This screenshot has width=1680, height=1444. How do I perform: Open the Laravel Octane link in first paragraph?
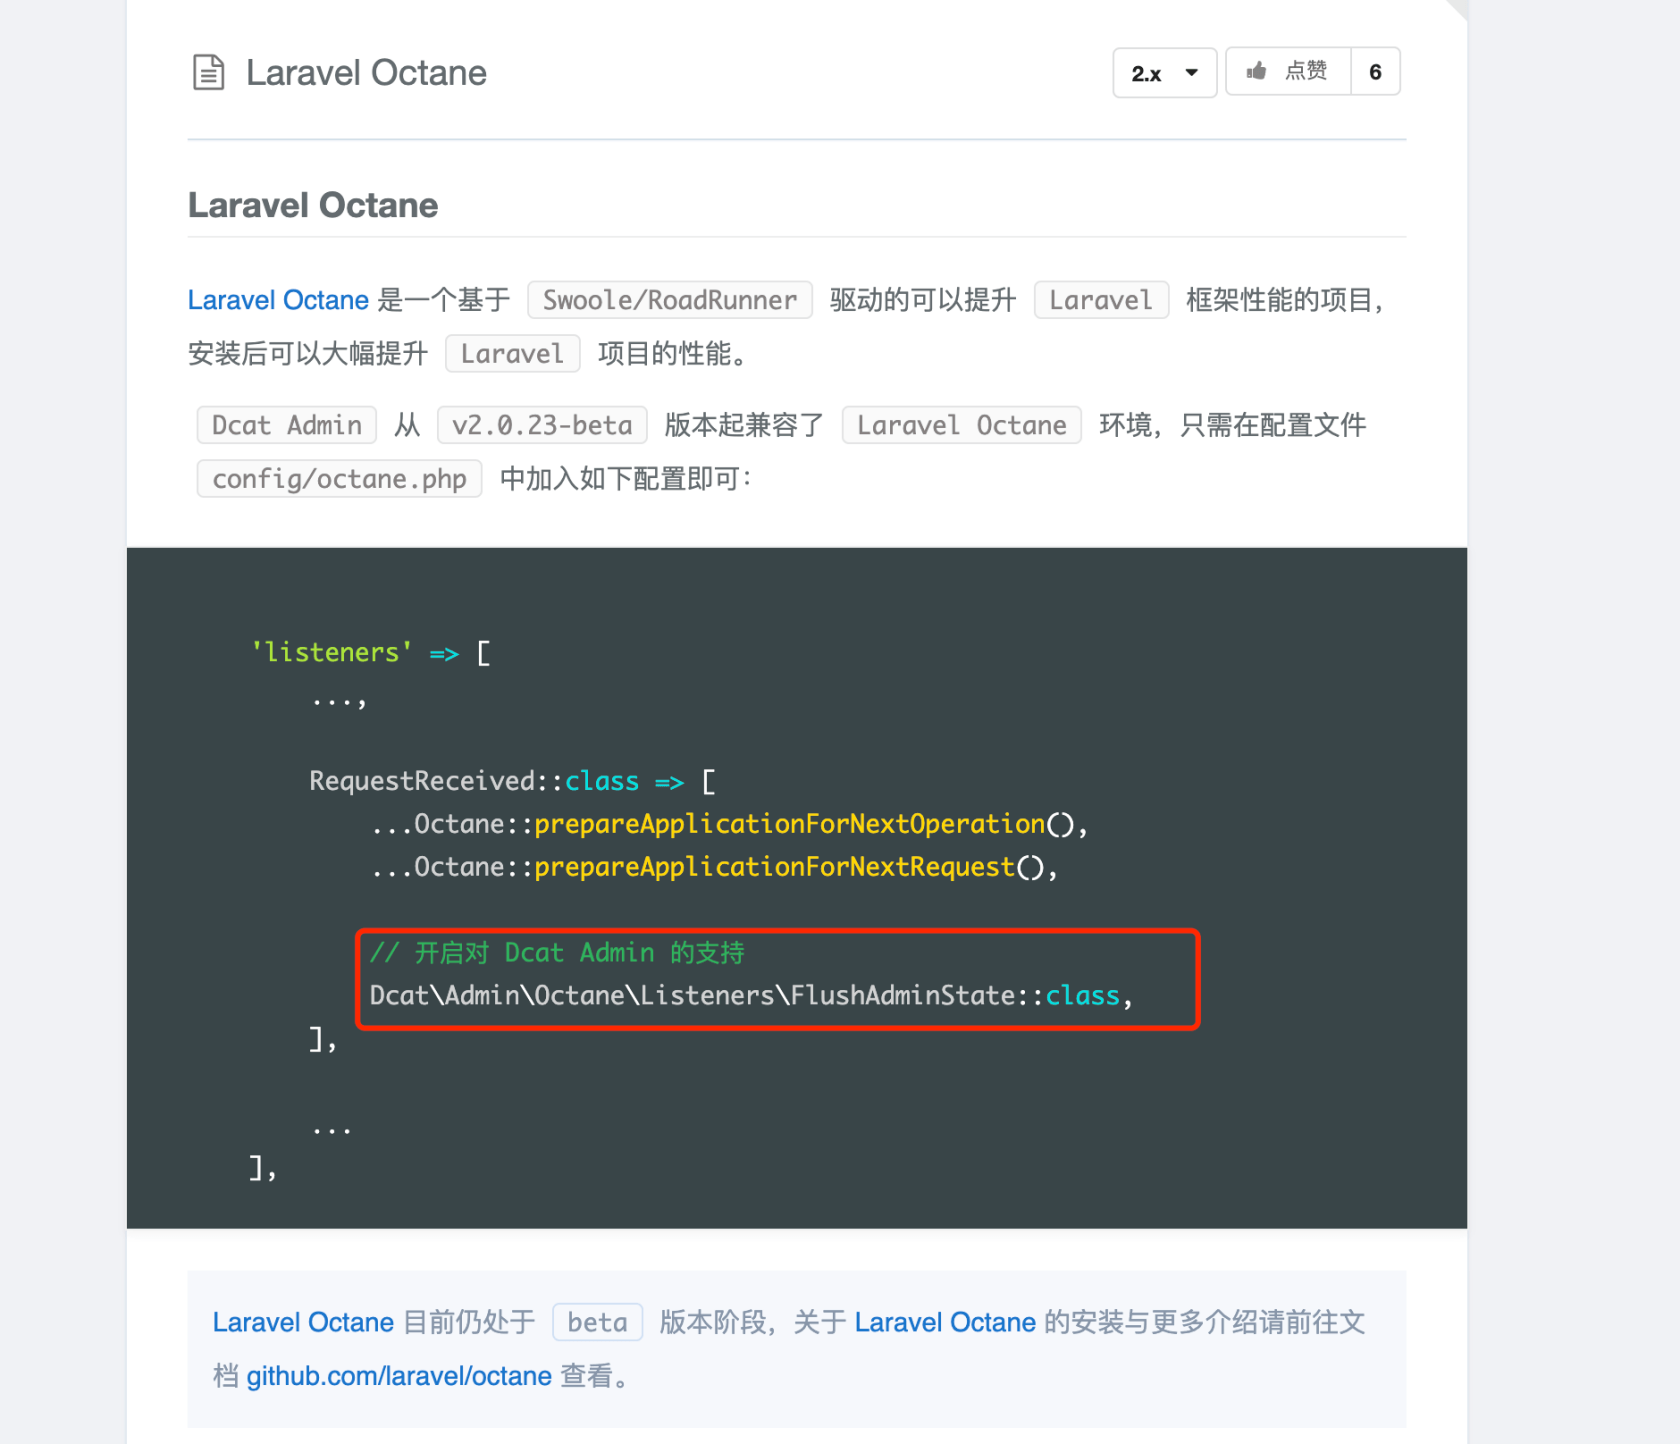pyautogui.click(x=278, y=300)
